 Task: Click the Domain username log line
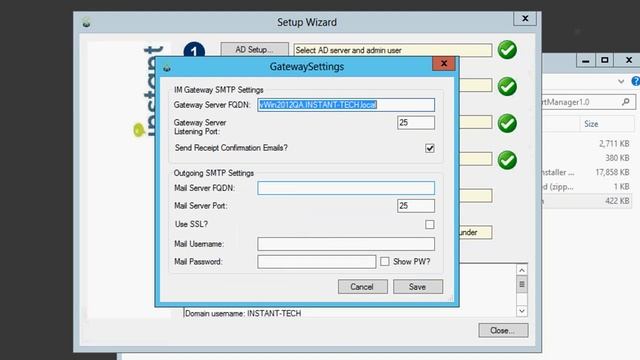243,313
